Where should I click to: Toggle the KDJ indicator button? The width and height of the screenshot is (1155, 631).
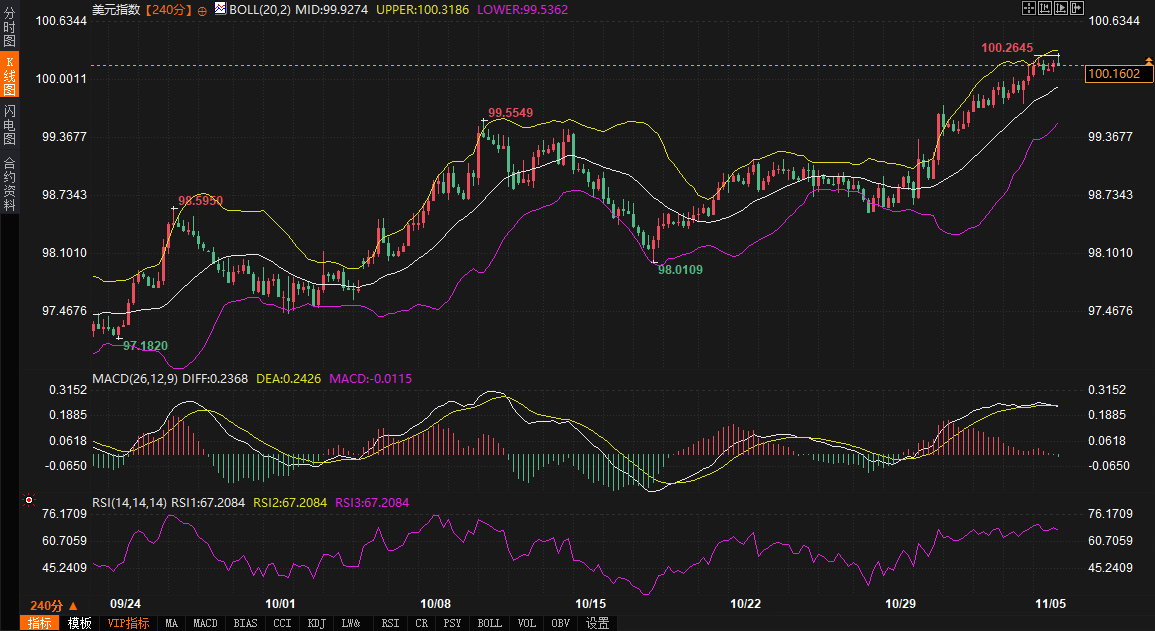coord(317,623)
